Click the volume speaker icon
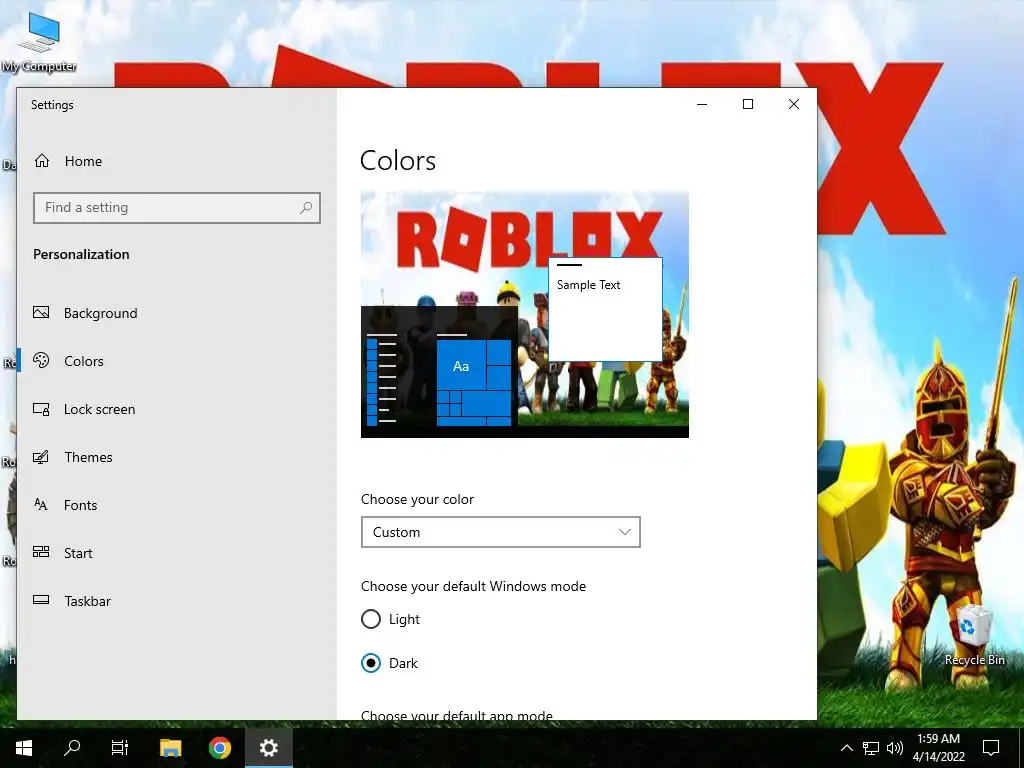The image size is (1024, 768). click(895, 748)
